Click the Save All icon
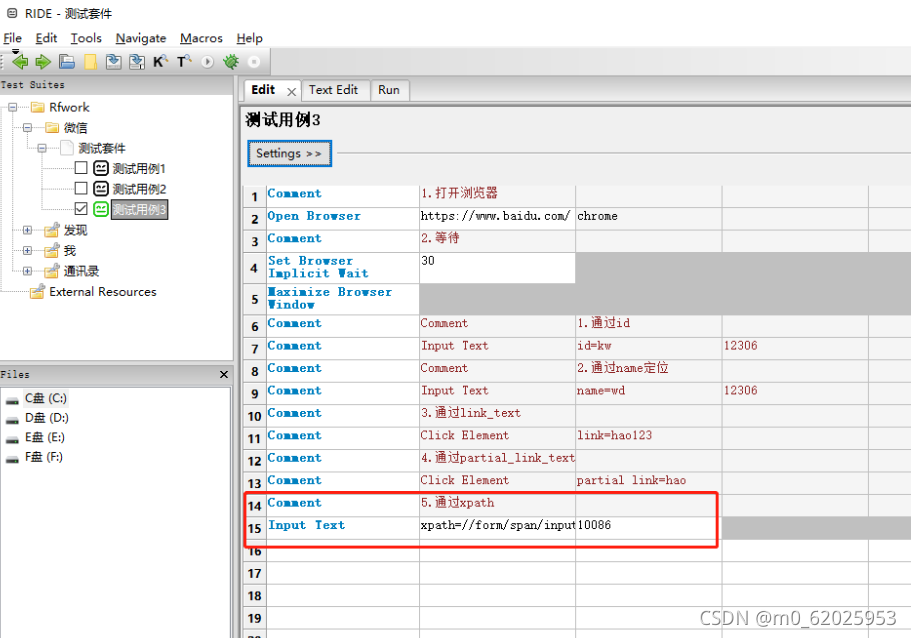This screenshot has height=638, width=911. coord(136,61)
